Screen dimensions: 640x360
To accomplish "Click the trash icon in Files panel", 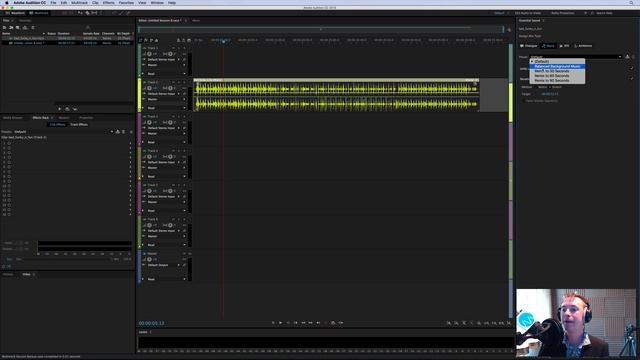I will 33,28.
